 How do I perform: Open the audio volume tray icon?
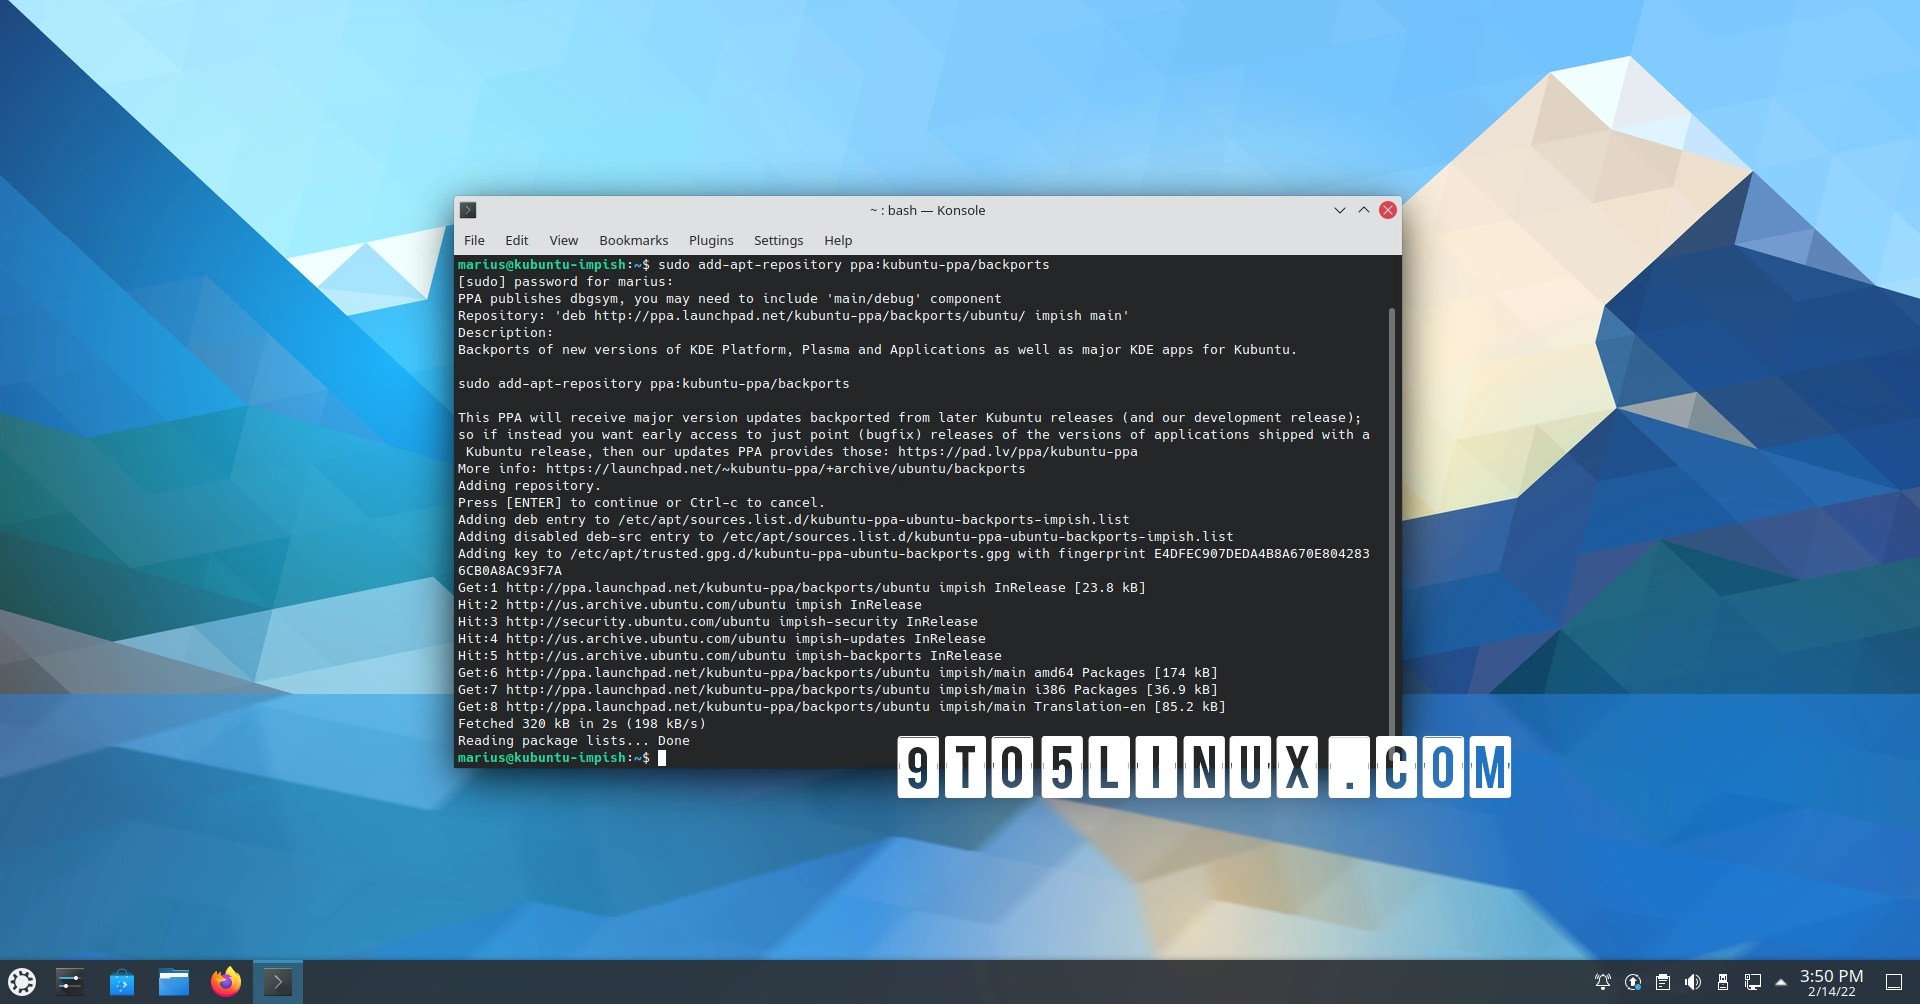(x=1693, y=982)
